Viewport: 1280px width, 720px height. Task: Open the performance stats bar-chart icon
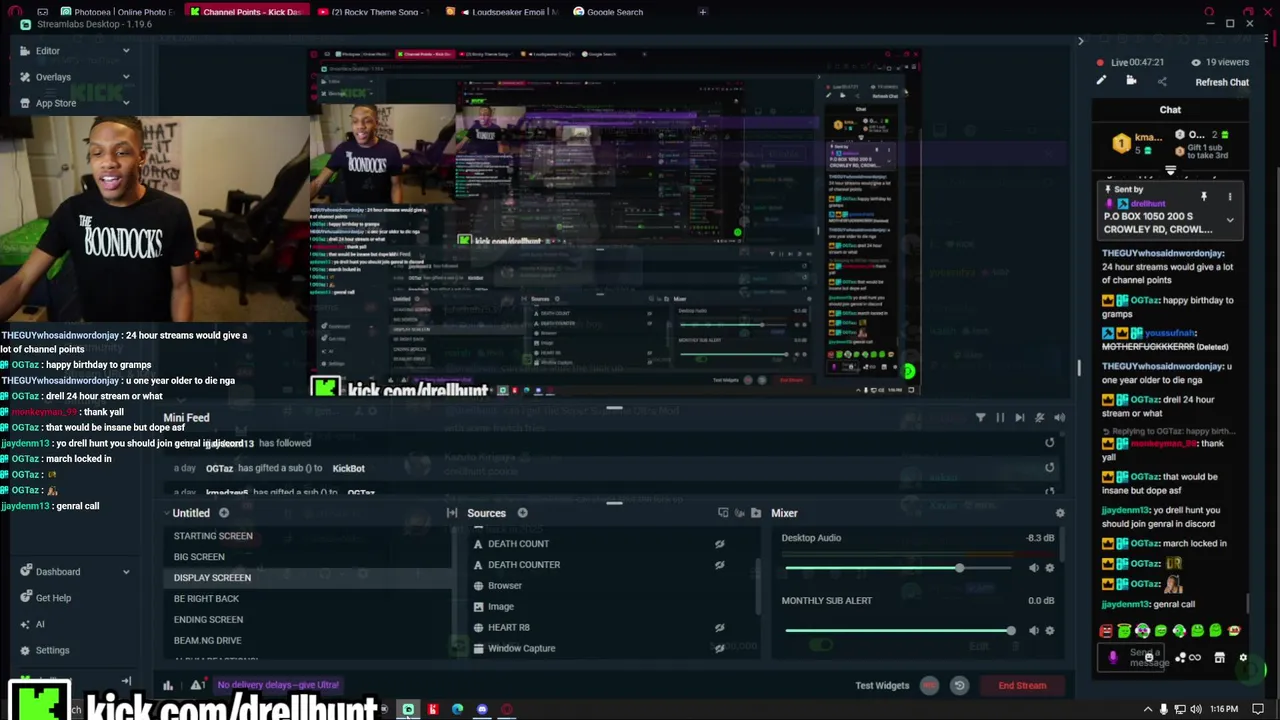click(x=168, y=686)
